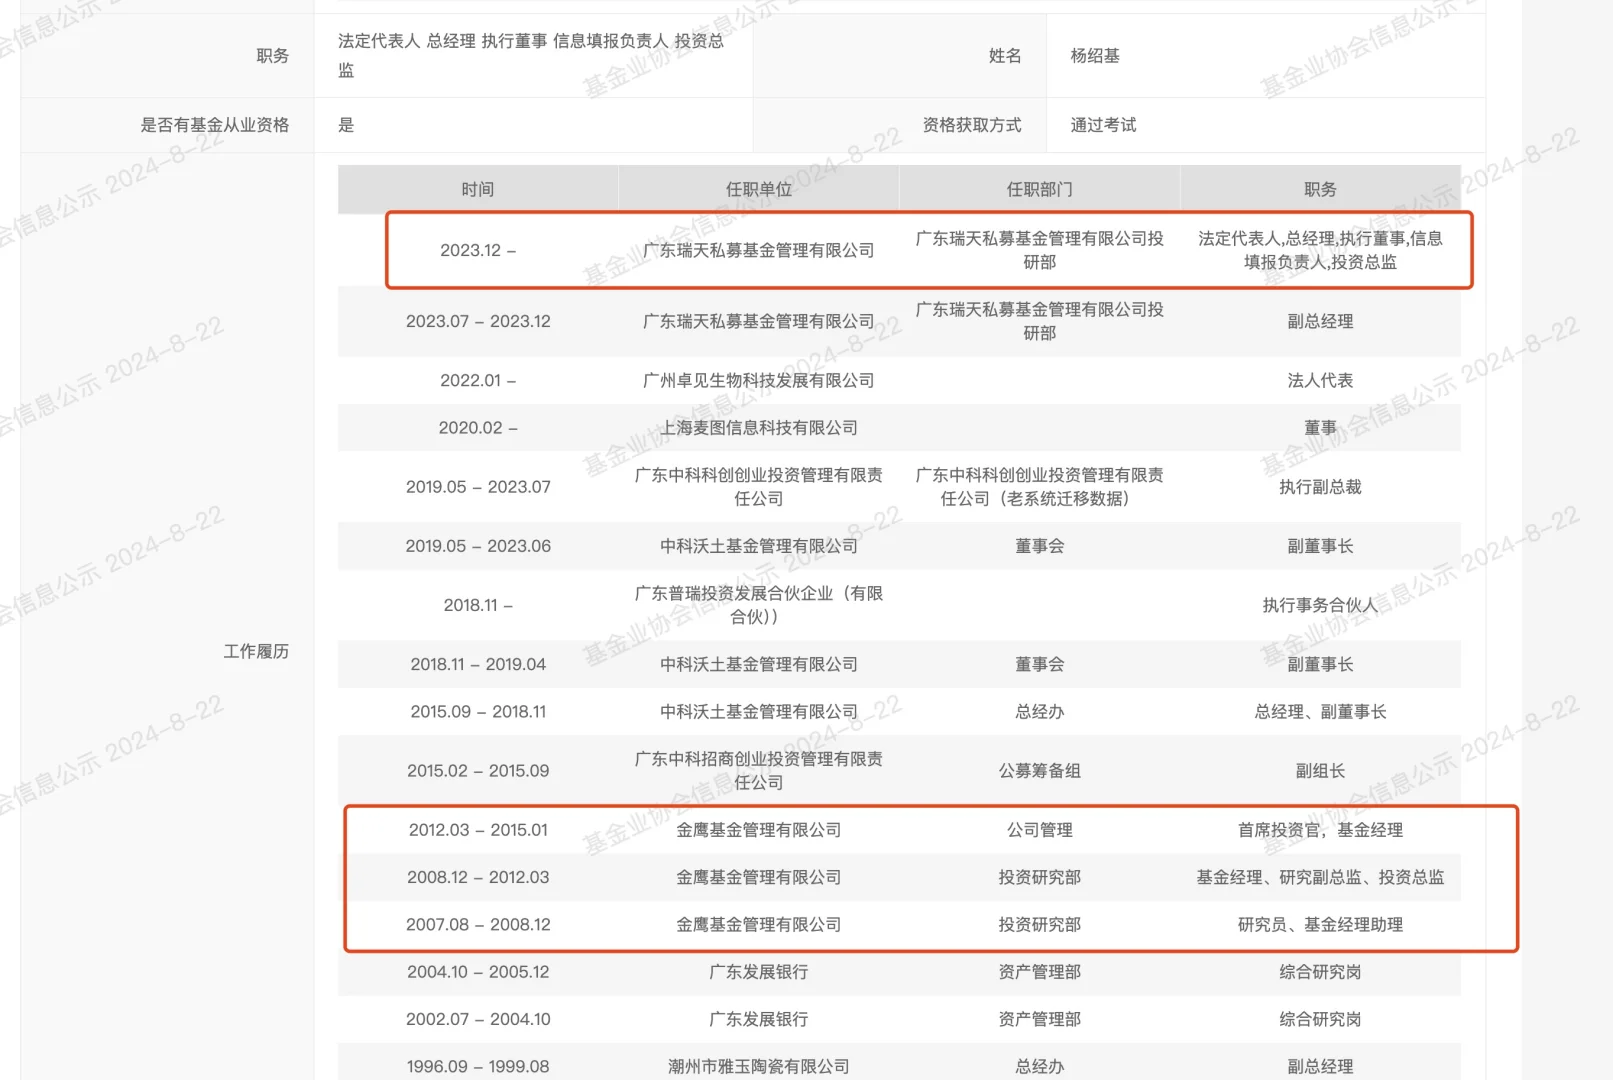The height and width of the screenshot is (1080, 1613).
Task: Select the 首席投资官,基金经理 cell
Action: (x=1320, y=830)
